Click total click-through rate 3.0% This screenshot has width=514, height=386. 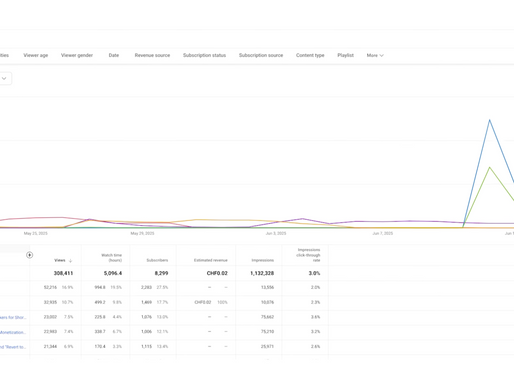click(314, 273)
